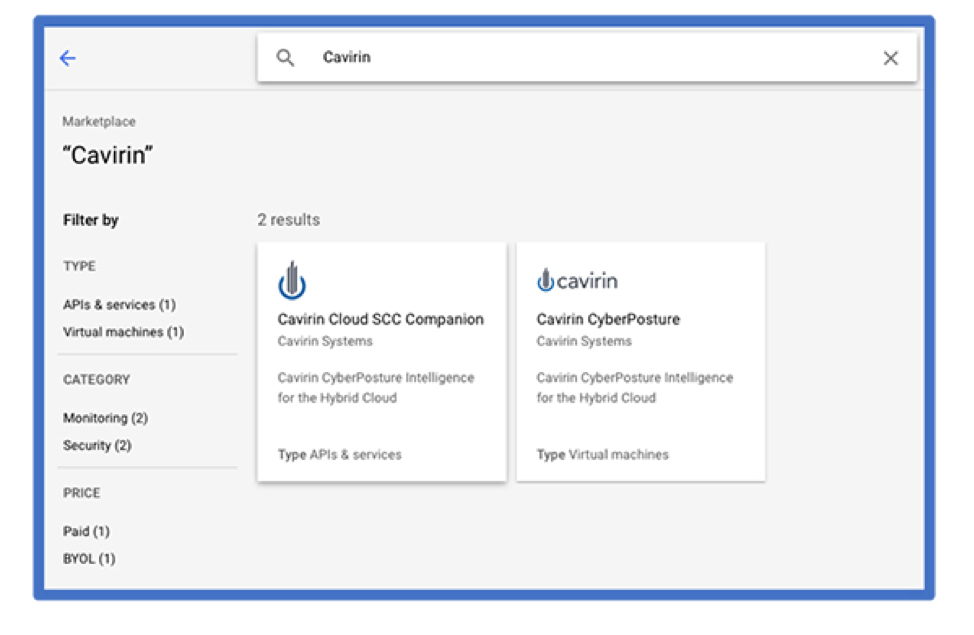Click the Filter by heading
This screenshot has width=974, height=635.
[x=91, y=220]
